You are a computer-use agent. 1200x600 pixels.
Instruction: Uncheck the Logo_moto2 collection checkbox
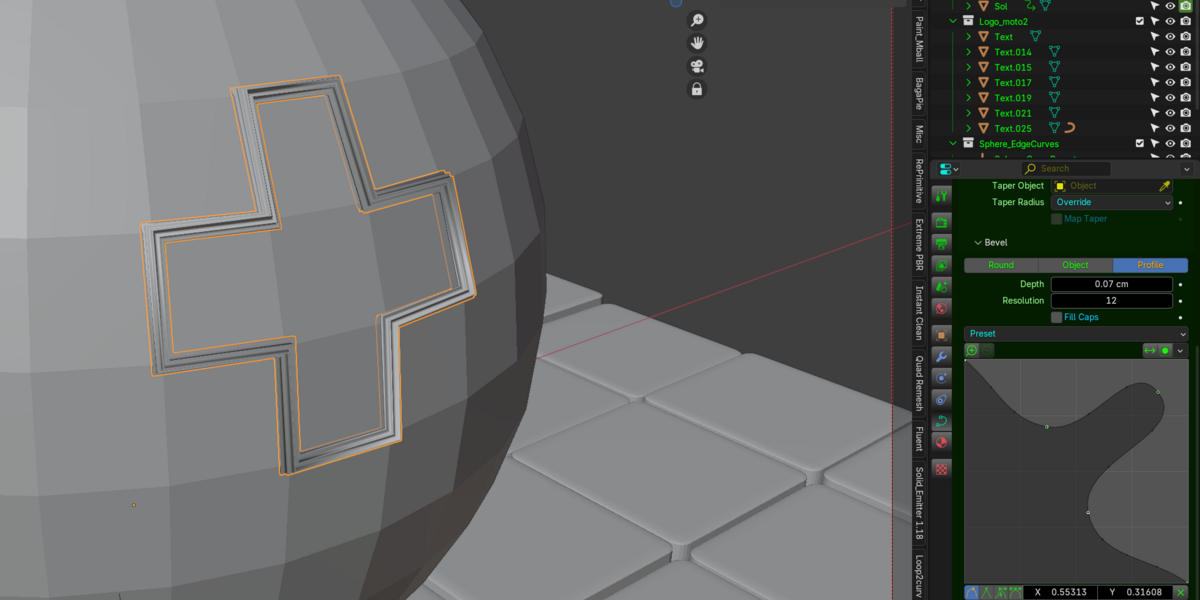pyautogui.click(x=1140, y=21)
